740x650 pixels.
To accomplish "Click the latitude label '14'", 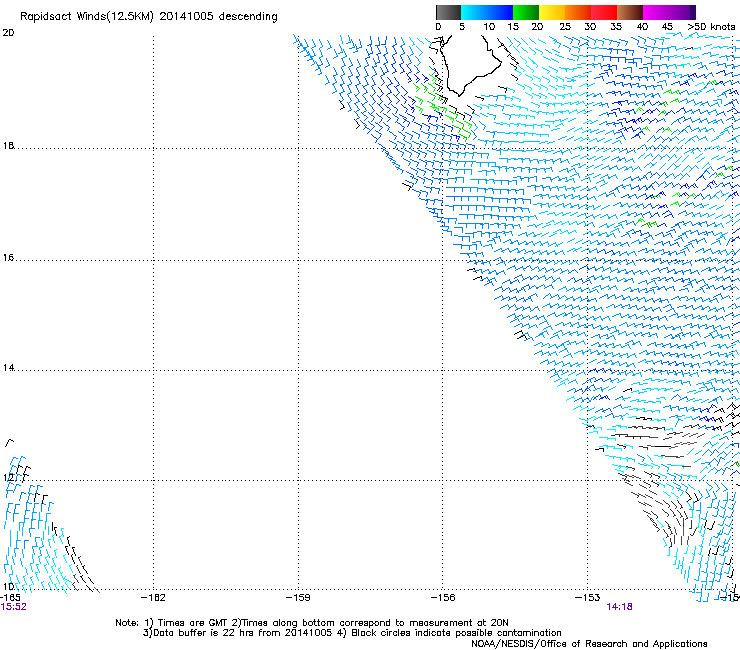I will (x=8, y=368).
